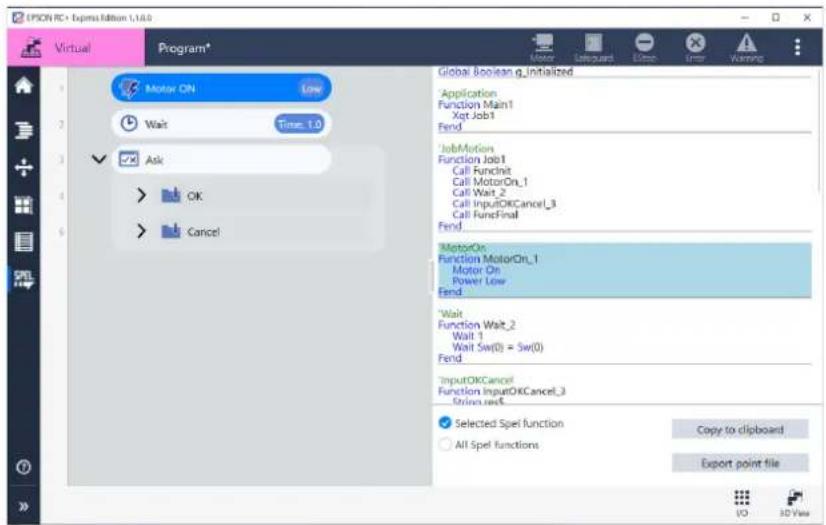Click the Call FuncFinal code line
Screen dimensions: 826x525
pos(485,214)
